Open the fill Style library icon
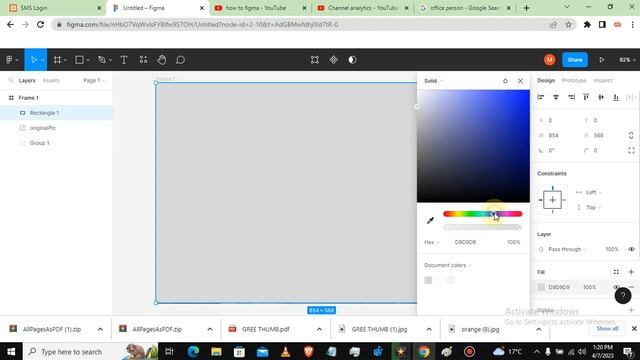 click(616, 272)
